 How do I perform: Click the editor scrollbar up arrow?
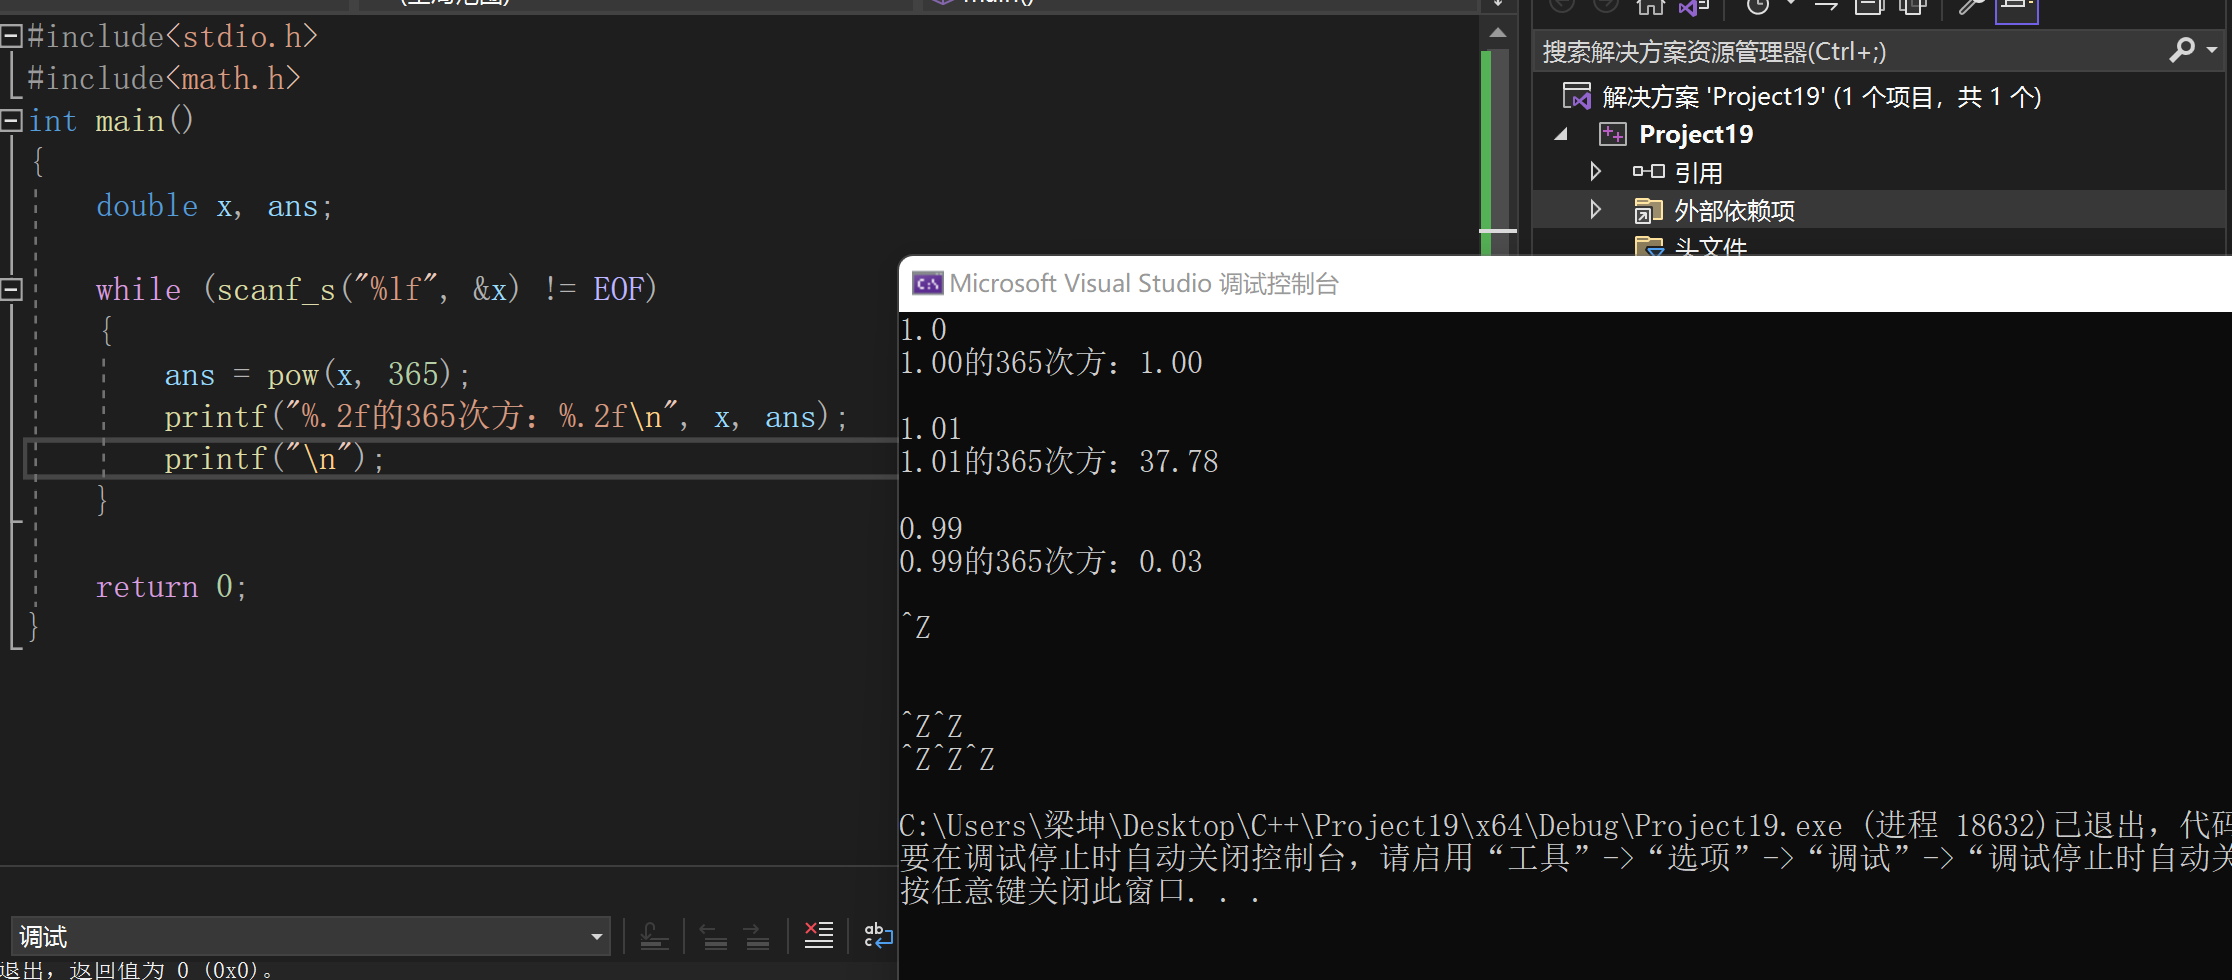[1498, 33]
